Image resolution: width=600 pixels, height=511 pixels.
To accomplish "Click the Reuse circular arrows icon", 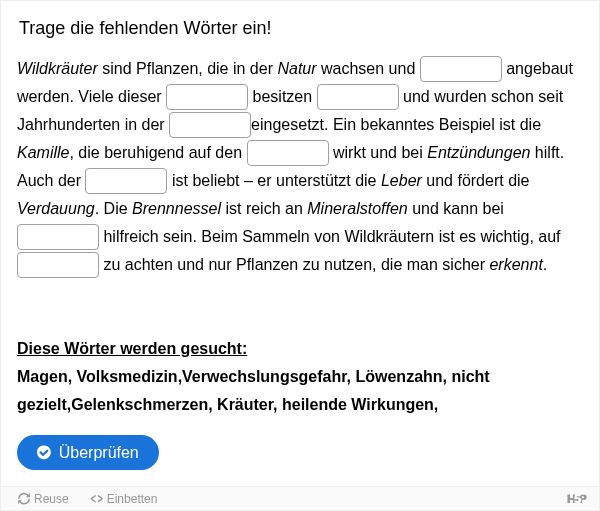I will point(24,499).
